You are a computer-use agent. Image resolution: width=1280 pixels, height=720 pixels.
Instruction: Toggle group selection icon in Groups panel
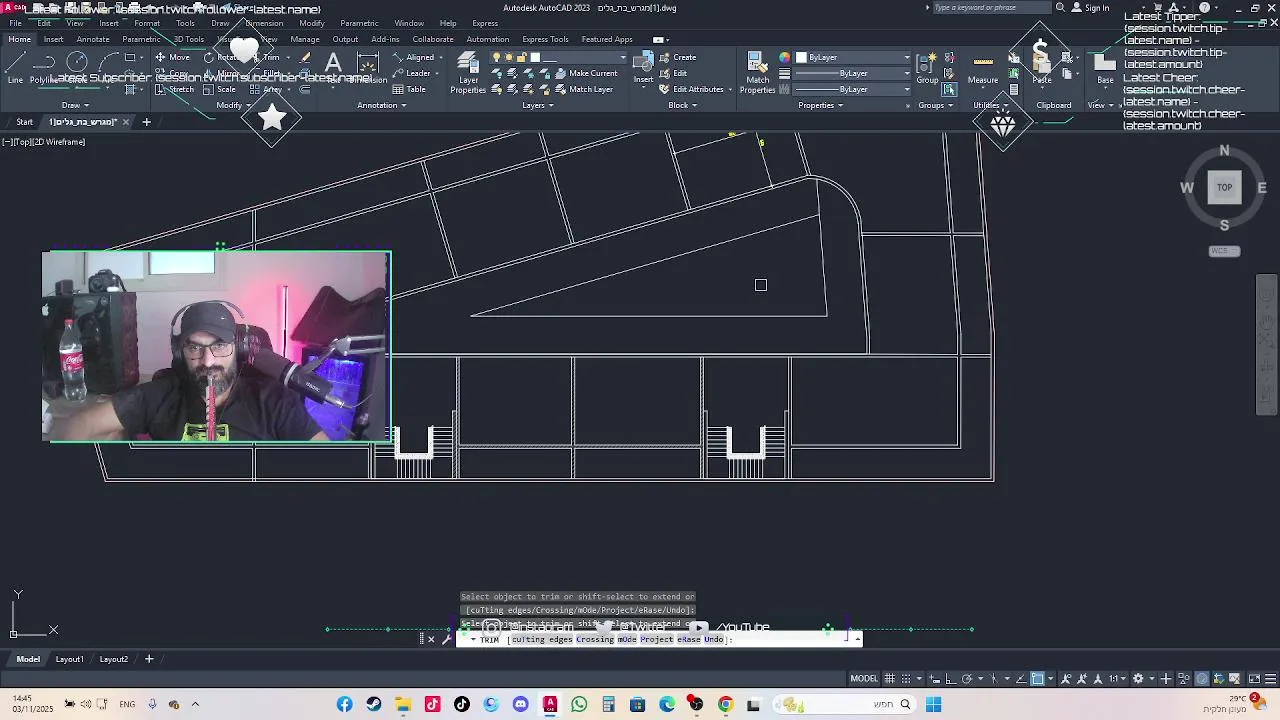click(x=949, y=89)
